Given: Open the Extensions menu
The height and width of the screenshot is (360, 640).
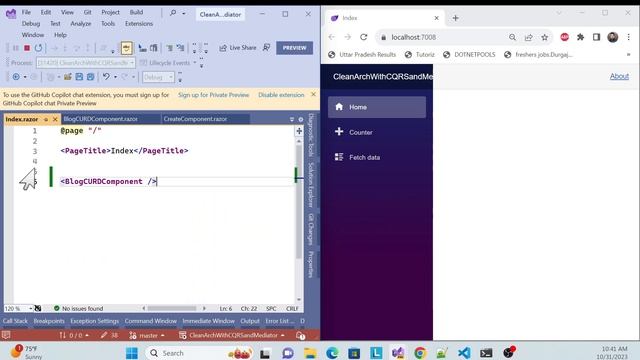Looking at the screenshot, I should click(x=139, y=24).
